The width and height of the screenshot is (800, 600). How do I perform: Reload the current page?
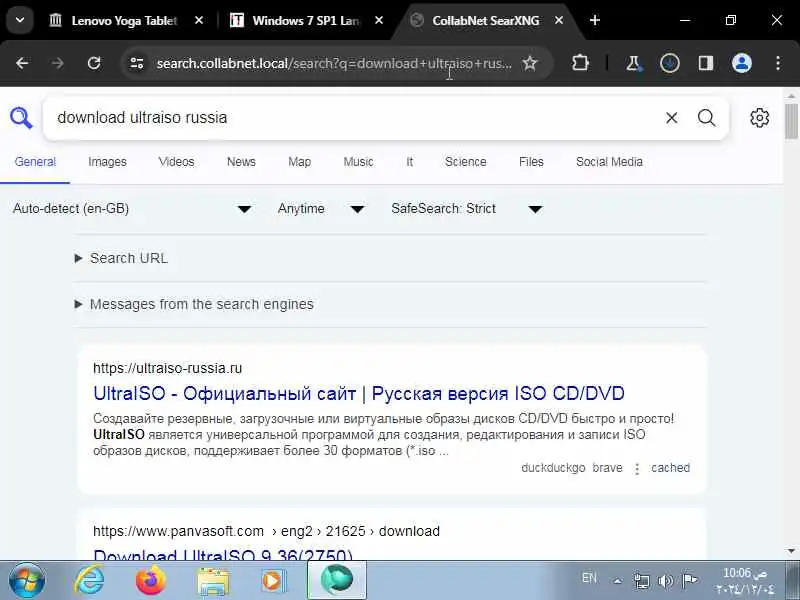point(94,63)
